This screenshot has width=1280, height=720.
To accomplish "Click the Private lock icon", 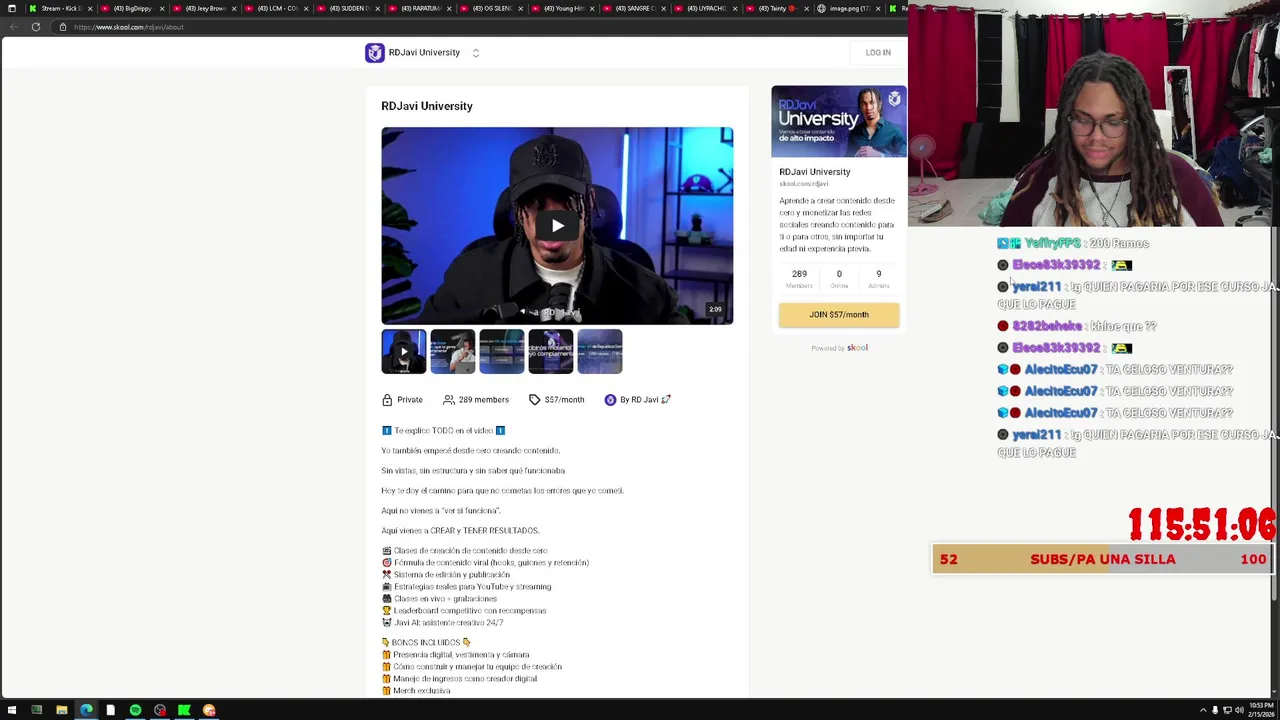I will pos(387,400).
